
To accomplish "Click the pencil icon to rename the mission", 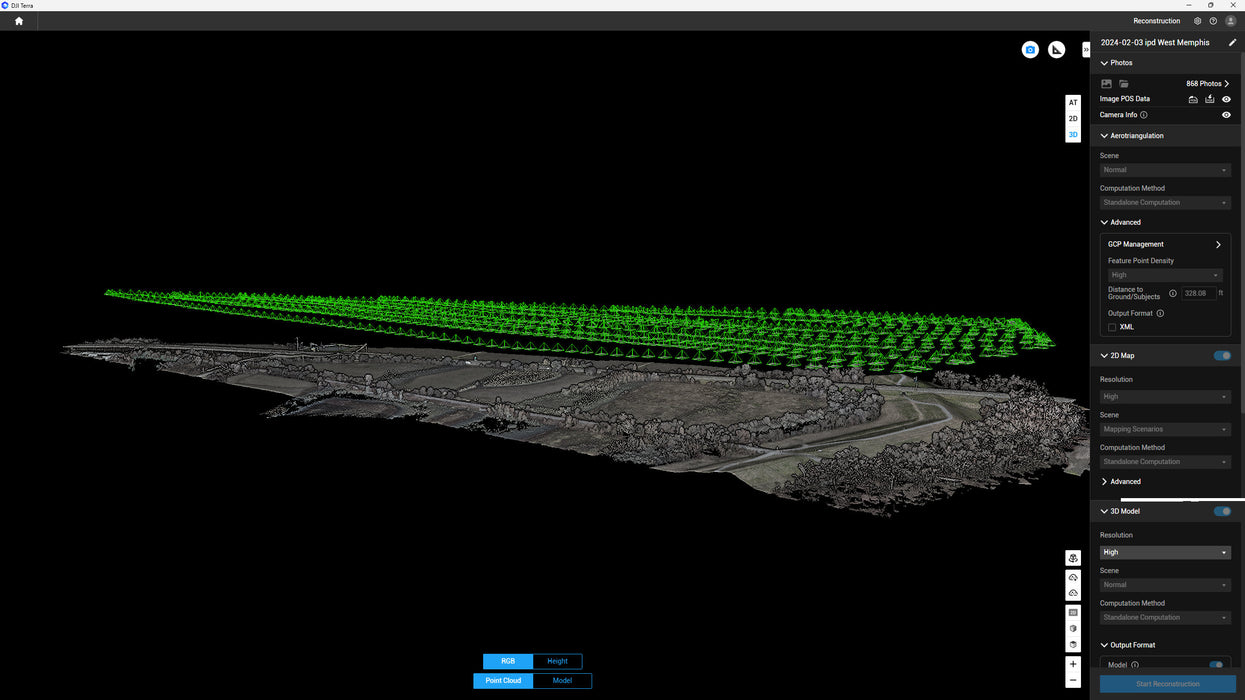I will click(x=1232, y=43).
